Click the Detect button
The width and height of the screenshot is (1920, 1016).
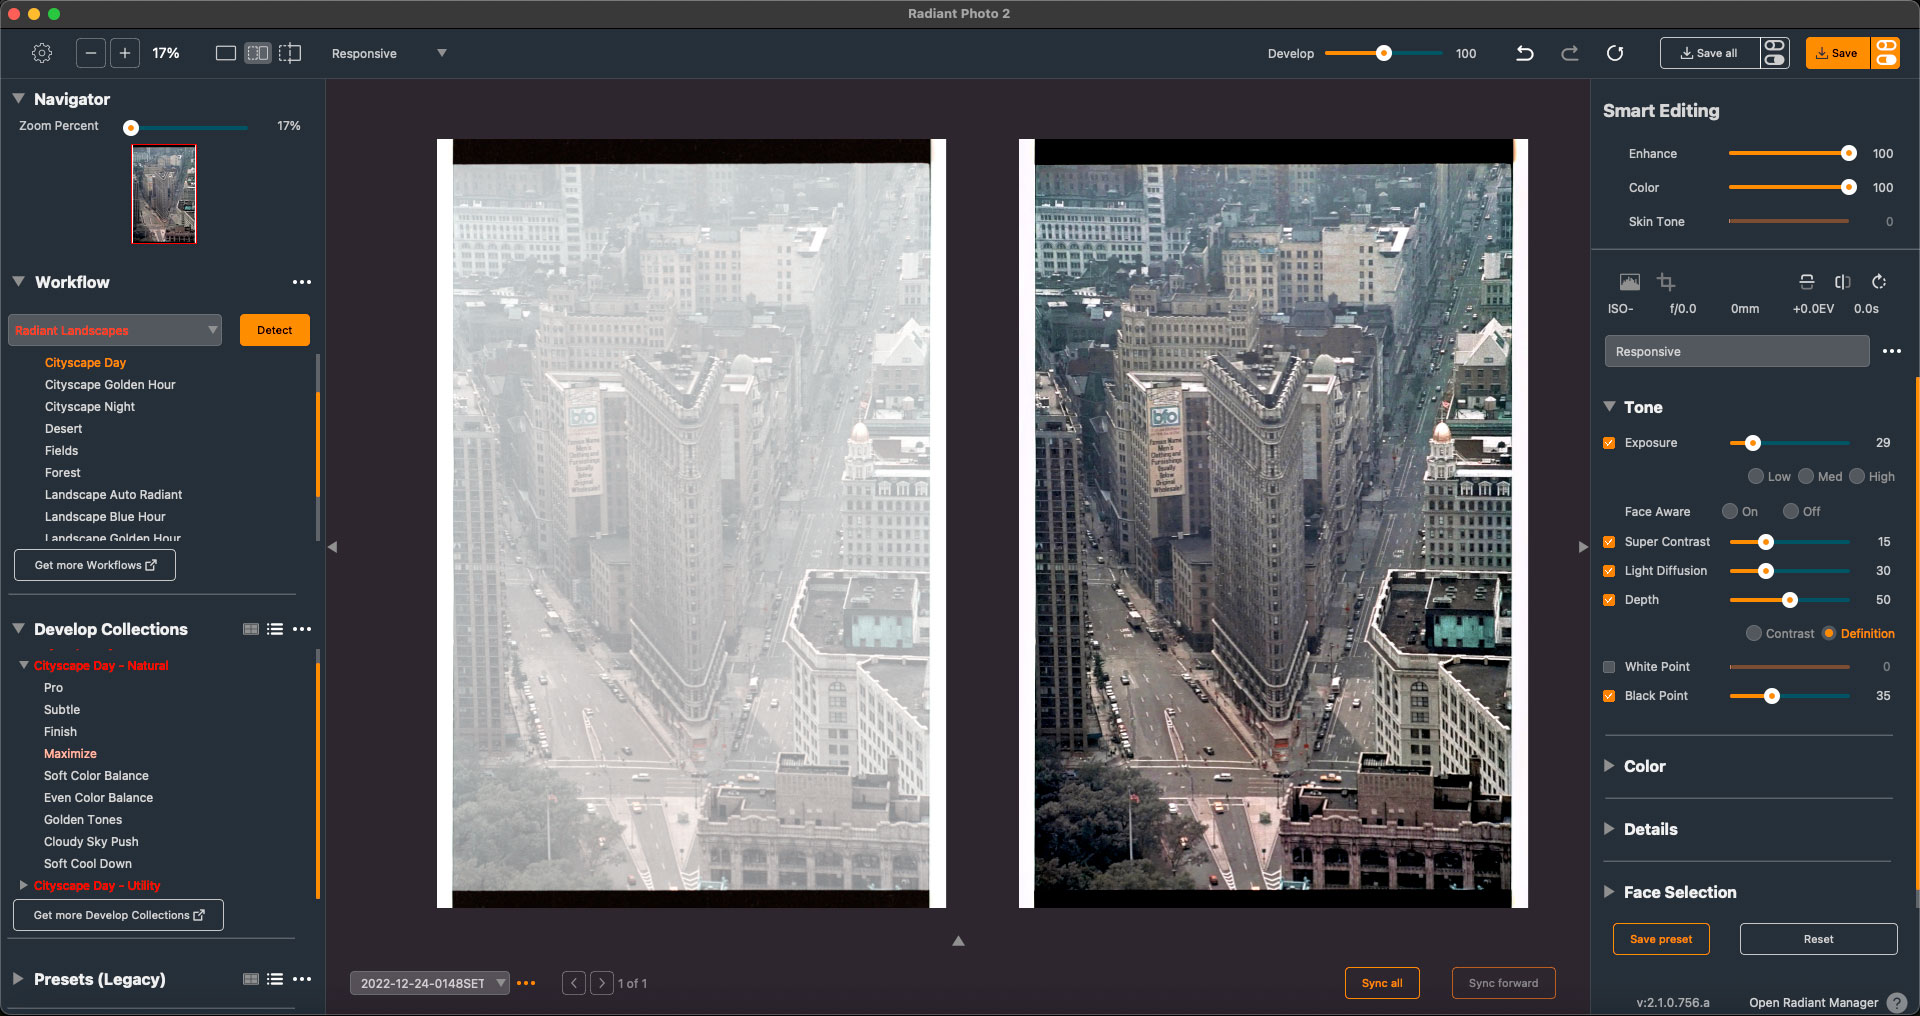click(x=274, y=330)
